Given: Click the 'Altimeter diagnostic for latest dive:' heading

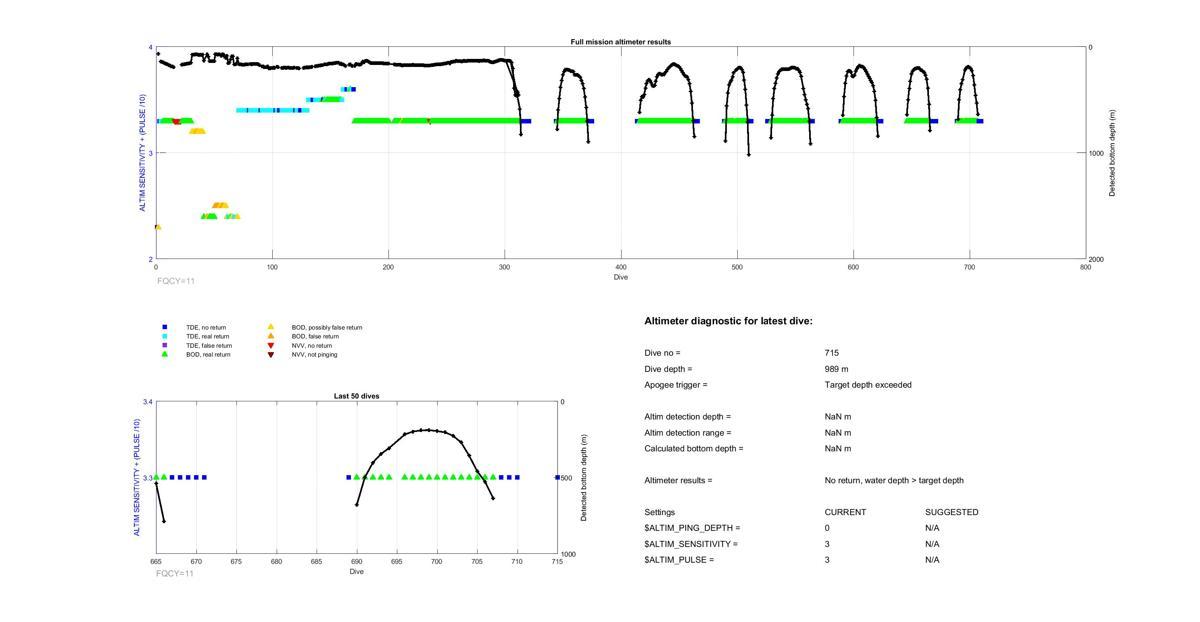Looking at the screenshot, I should (728, 321).
